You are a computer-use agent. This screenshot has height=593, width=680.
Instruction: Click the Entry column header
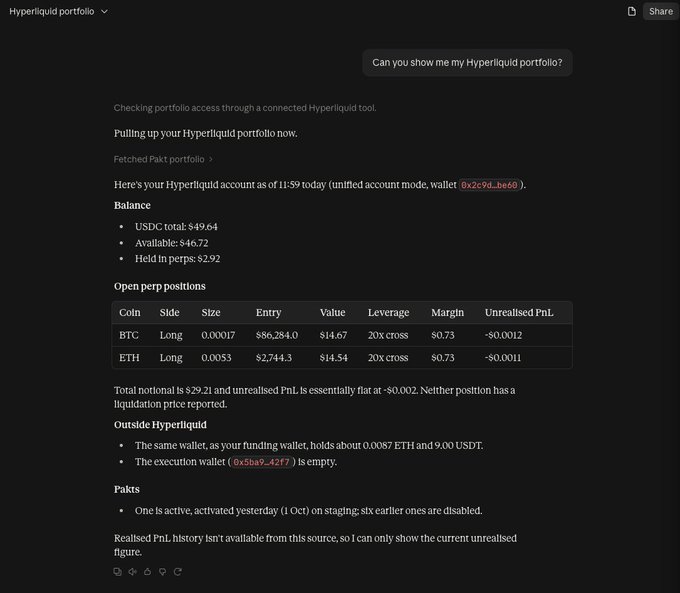click(268, 313)
